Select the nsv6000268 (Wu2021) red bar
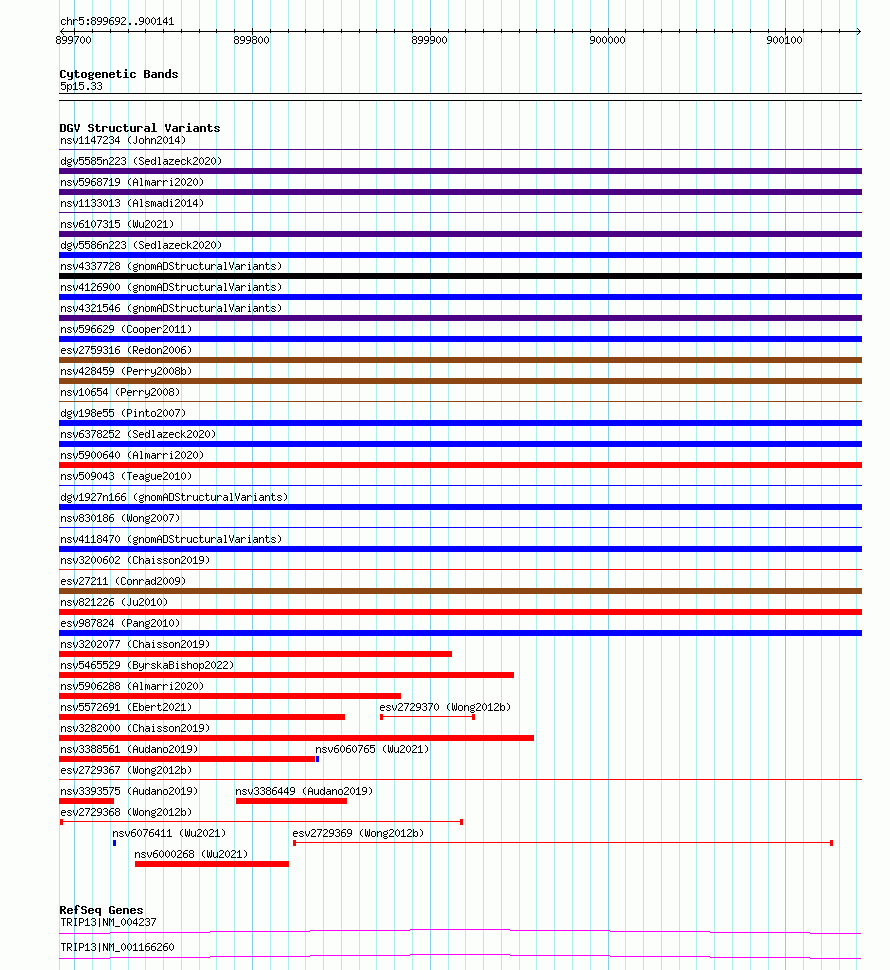This screenshot has width=890, height=970. click(x=212, y=865)
